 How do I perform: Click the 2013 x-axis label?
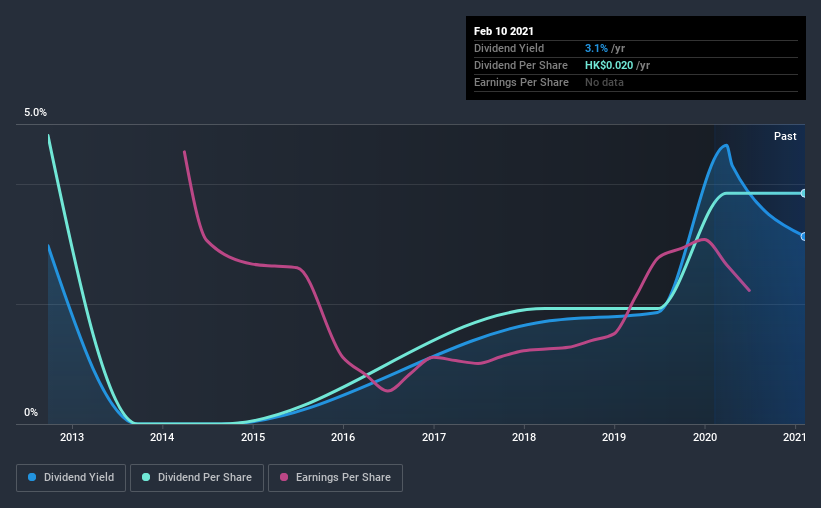tap(72, 437)
